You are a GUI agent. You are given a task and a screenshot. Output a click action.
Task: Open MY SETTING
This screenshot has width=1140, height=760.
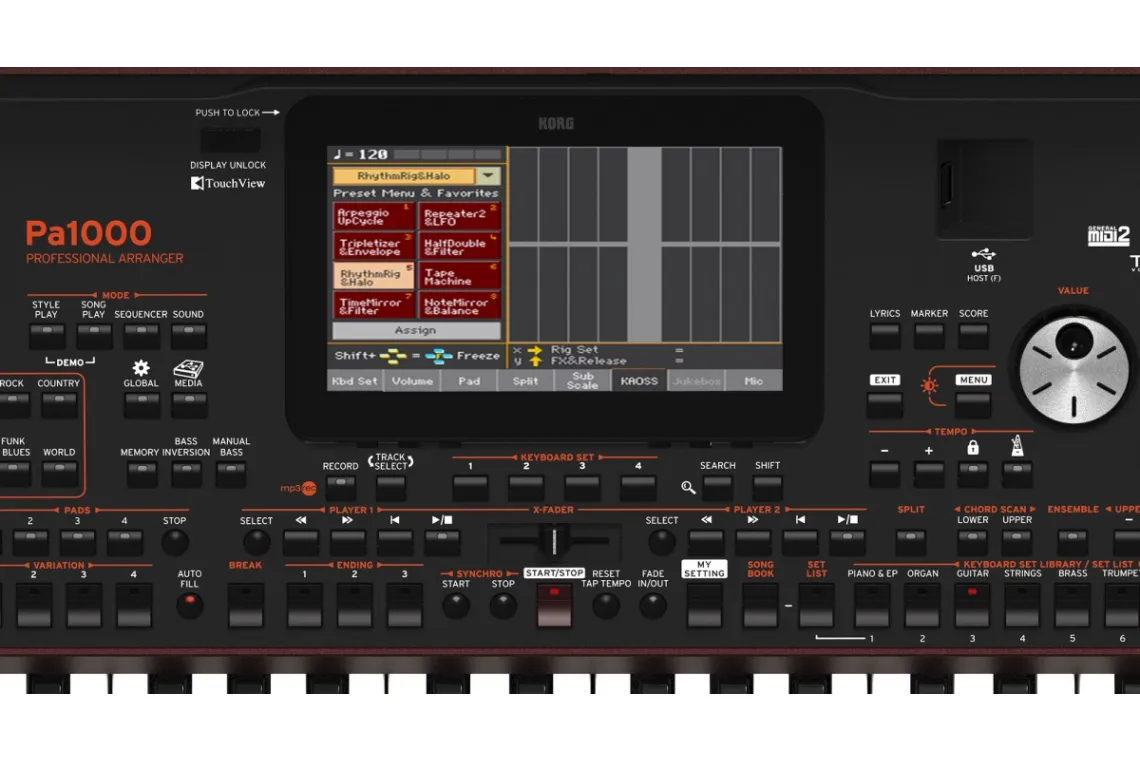pyautogui.click(x=705, y=605)
